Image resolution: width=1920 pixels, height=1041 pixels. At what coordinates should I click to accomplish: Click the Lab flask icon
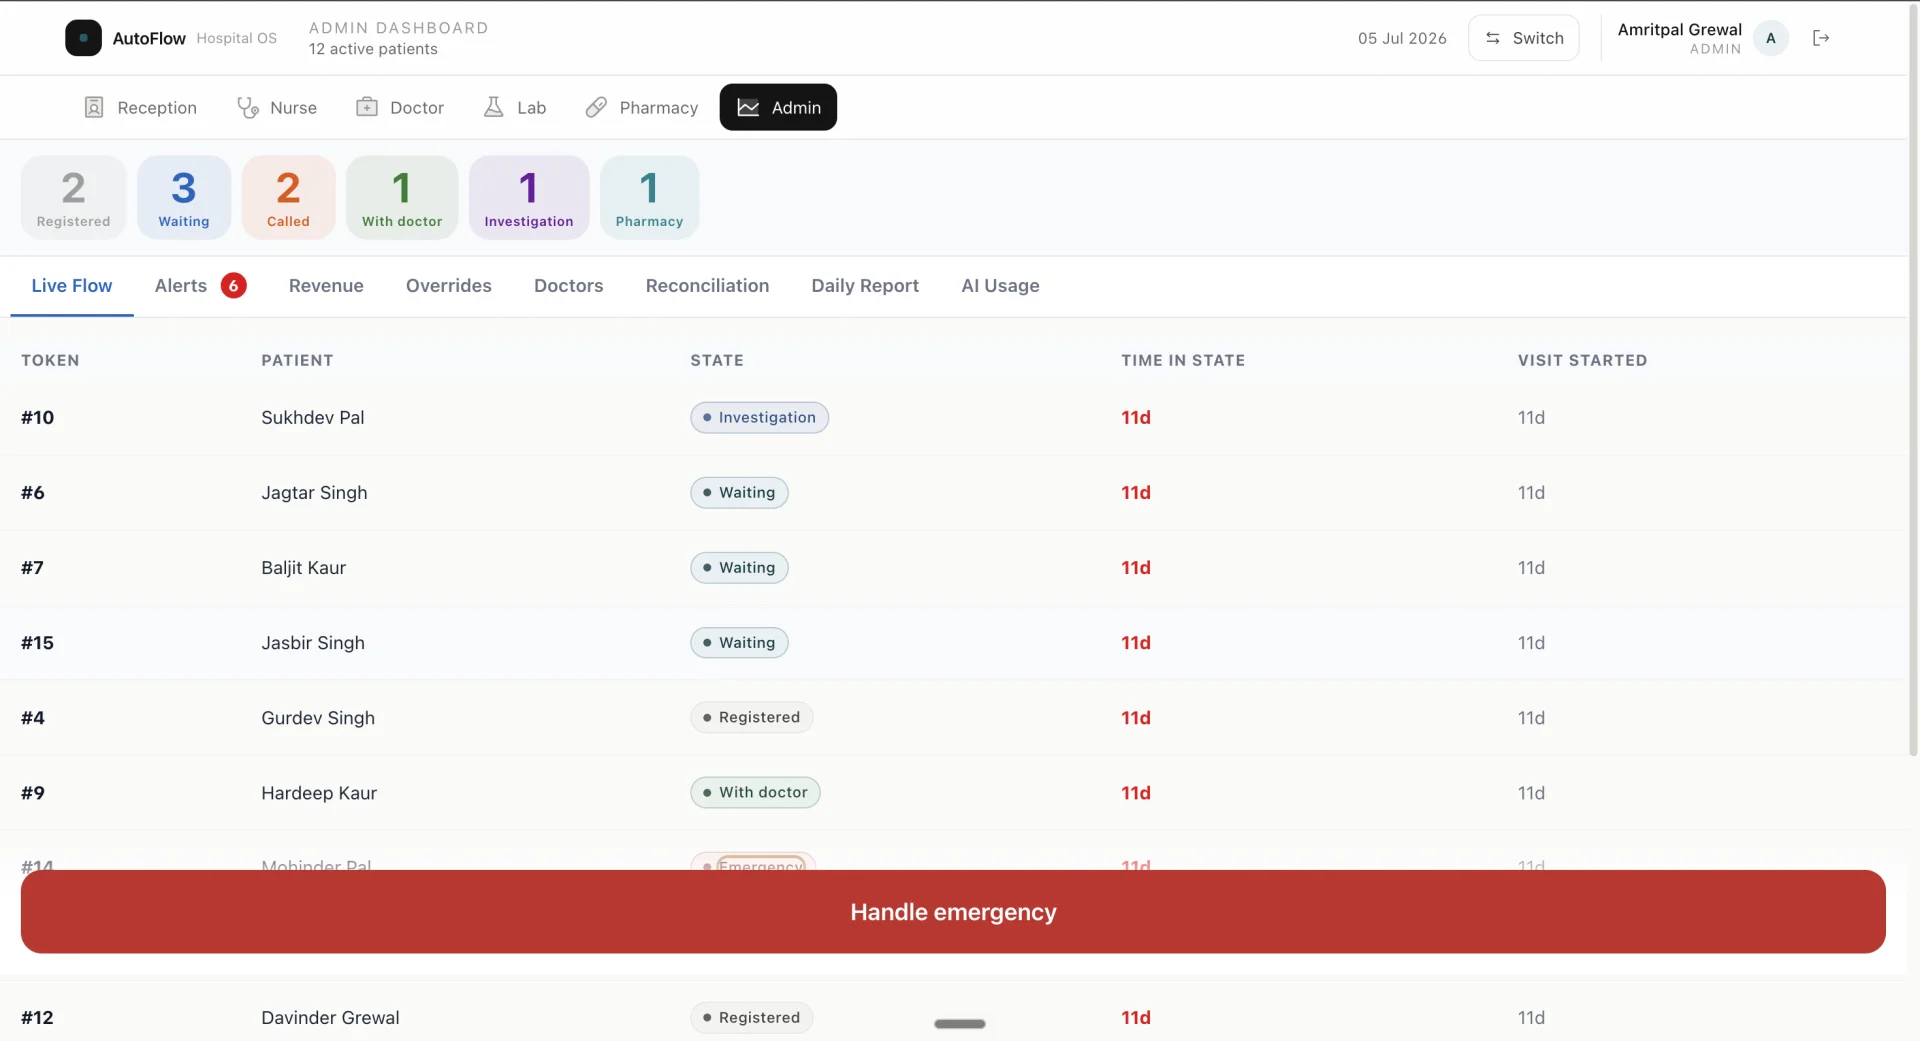tap(493, 107)
